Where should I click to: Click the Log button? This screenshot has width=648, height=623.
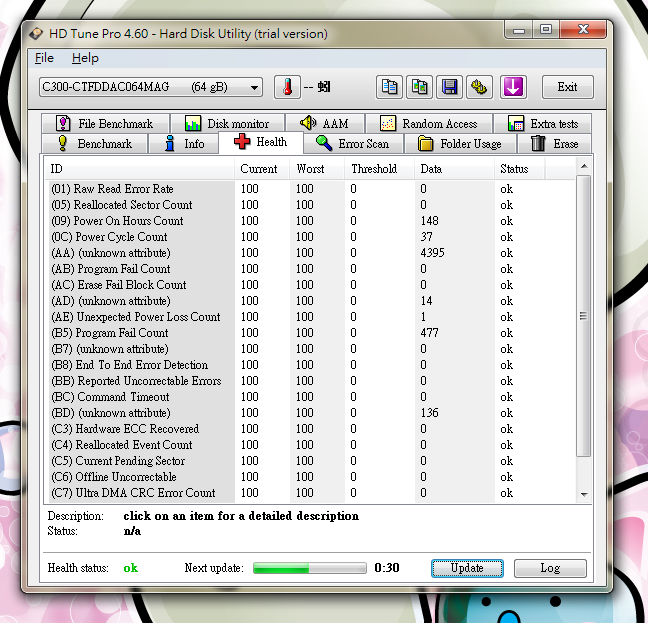click(550, 568)
